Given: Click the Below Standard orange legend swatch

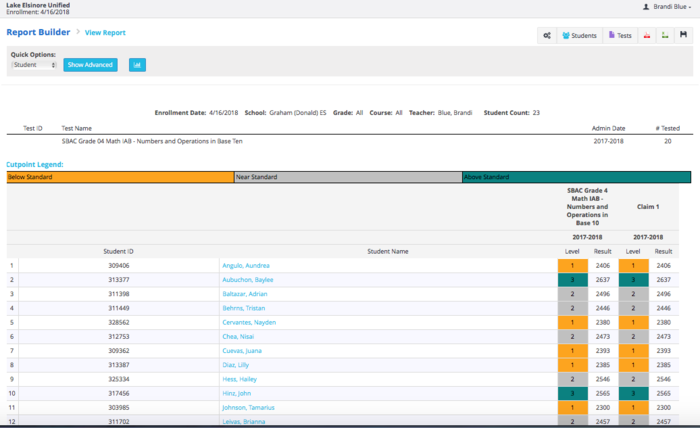Looking at the screenshot, I should pyautogui.click(x=119, y=177).
